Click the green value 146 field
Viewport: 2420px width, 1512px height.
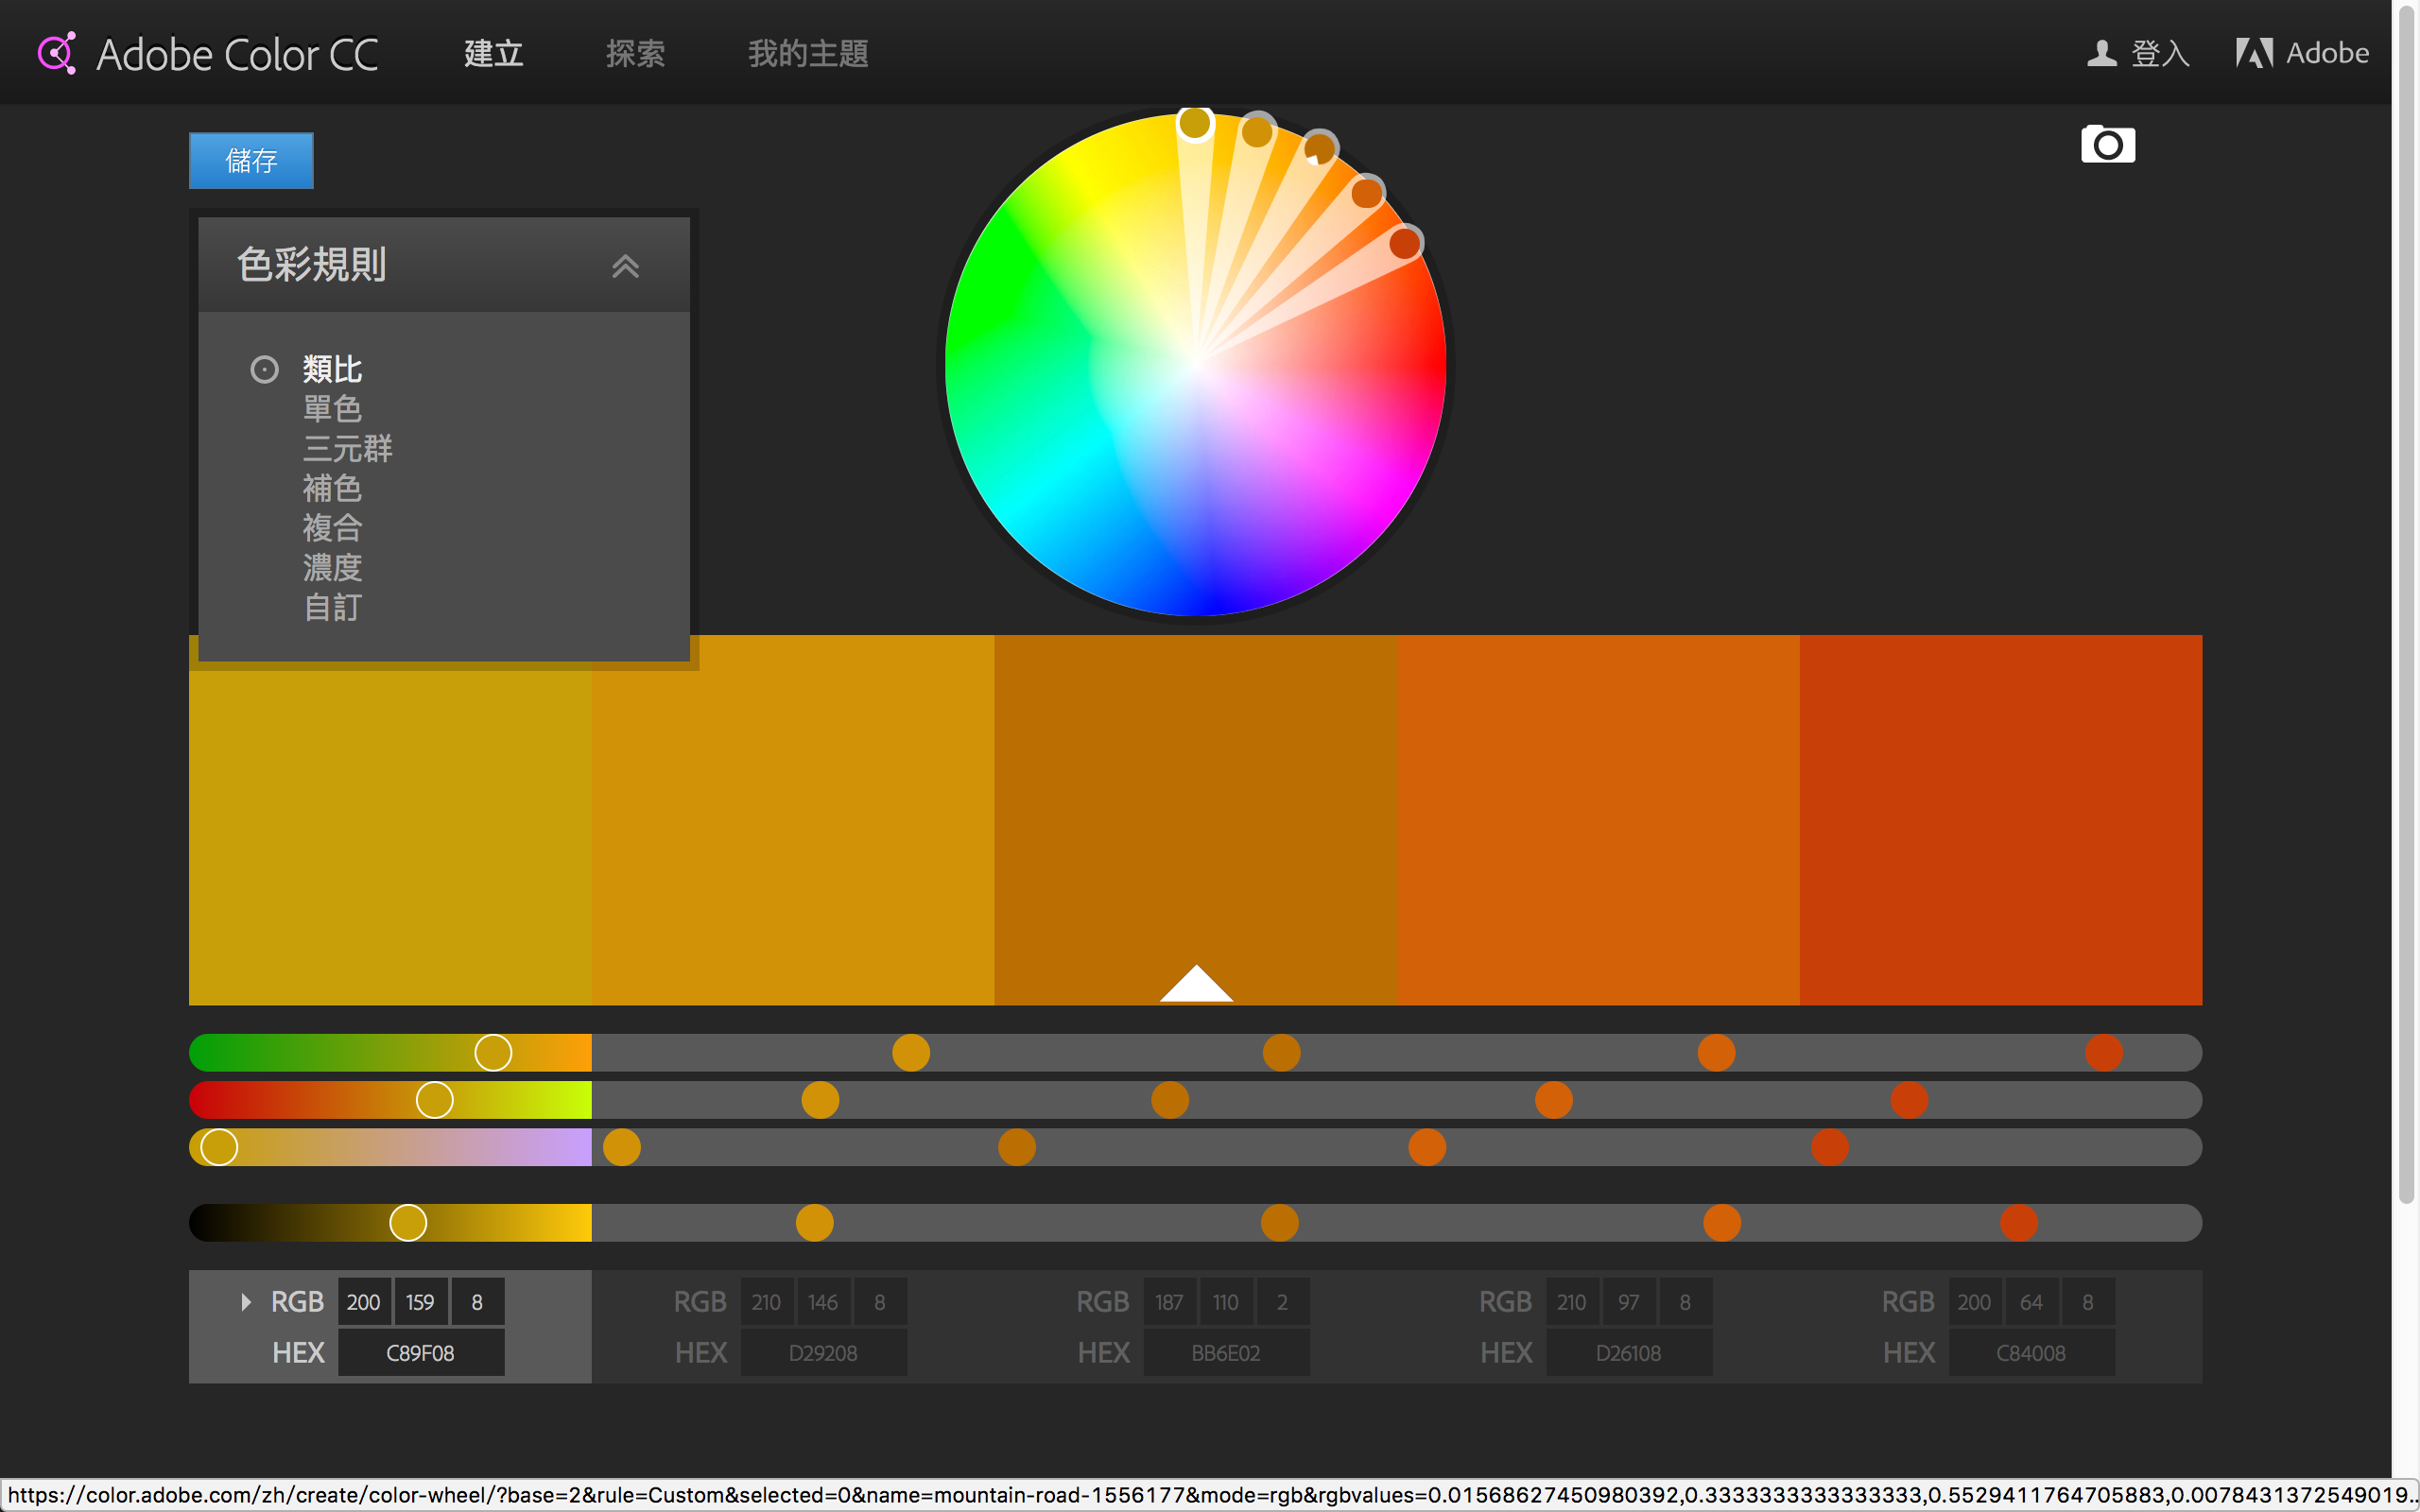(x=824, y=1302)
